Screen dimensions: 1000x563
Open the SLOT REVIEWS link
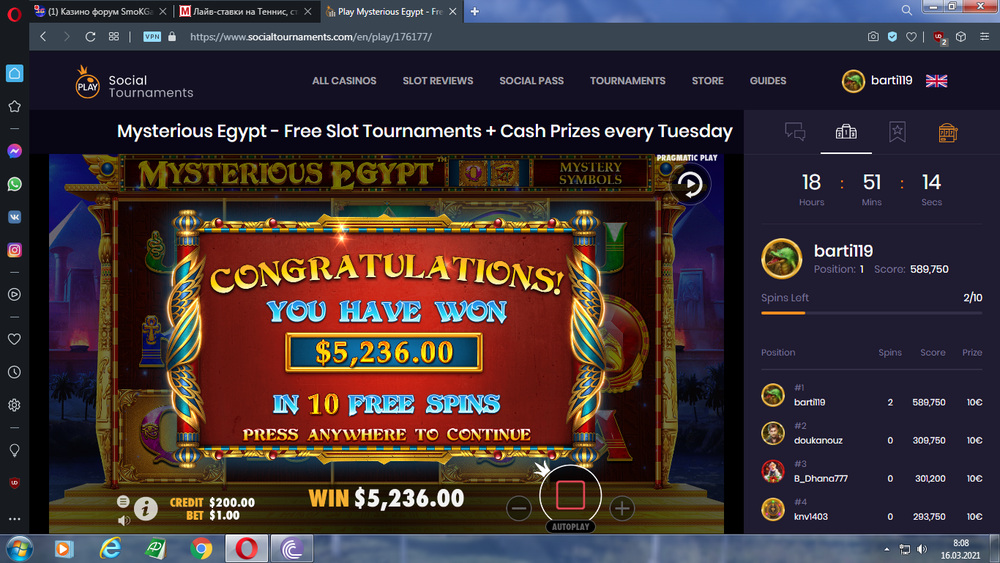(438, 81)
